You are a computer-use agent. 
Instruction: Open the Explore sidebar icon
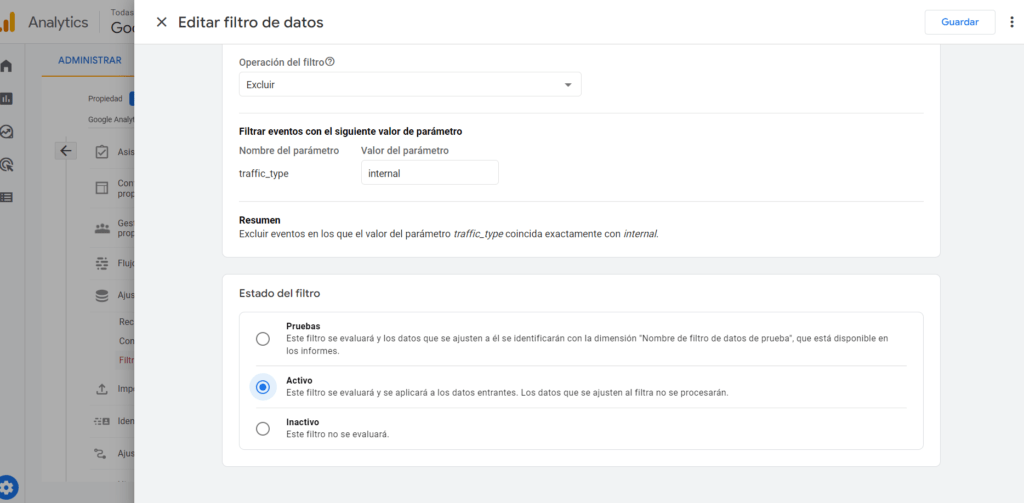[7, 131]
